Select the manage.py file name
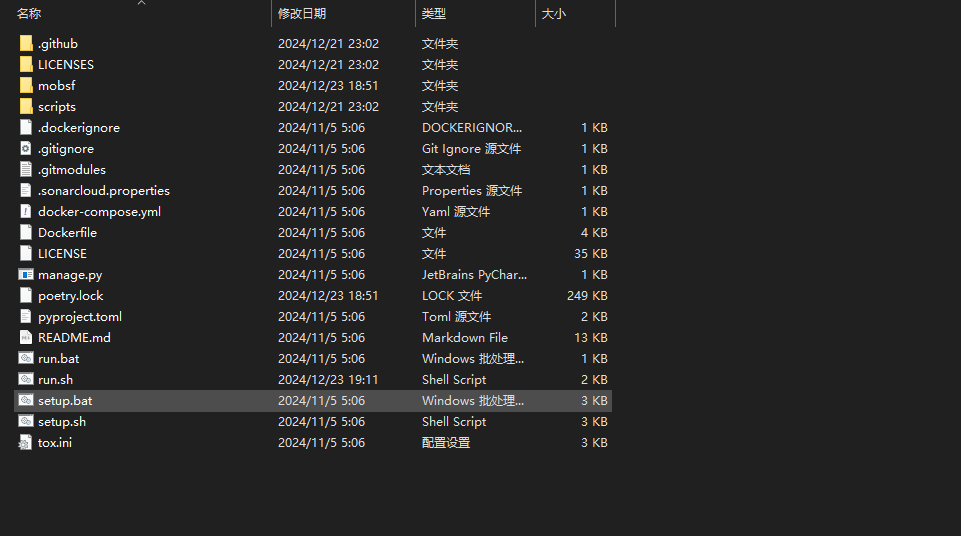 pyautogui.click(x=70, y=274)
